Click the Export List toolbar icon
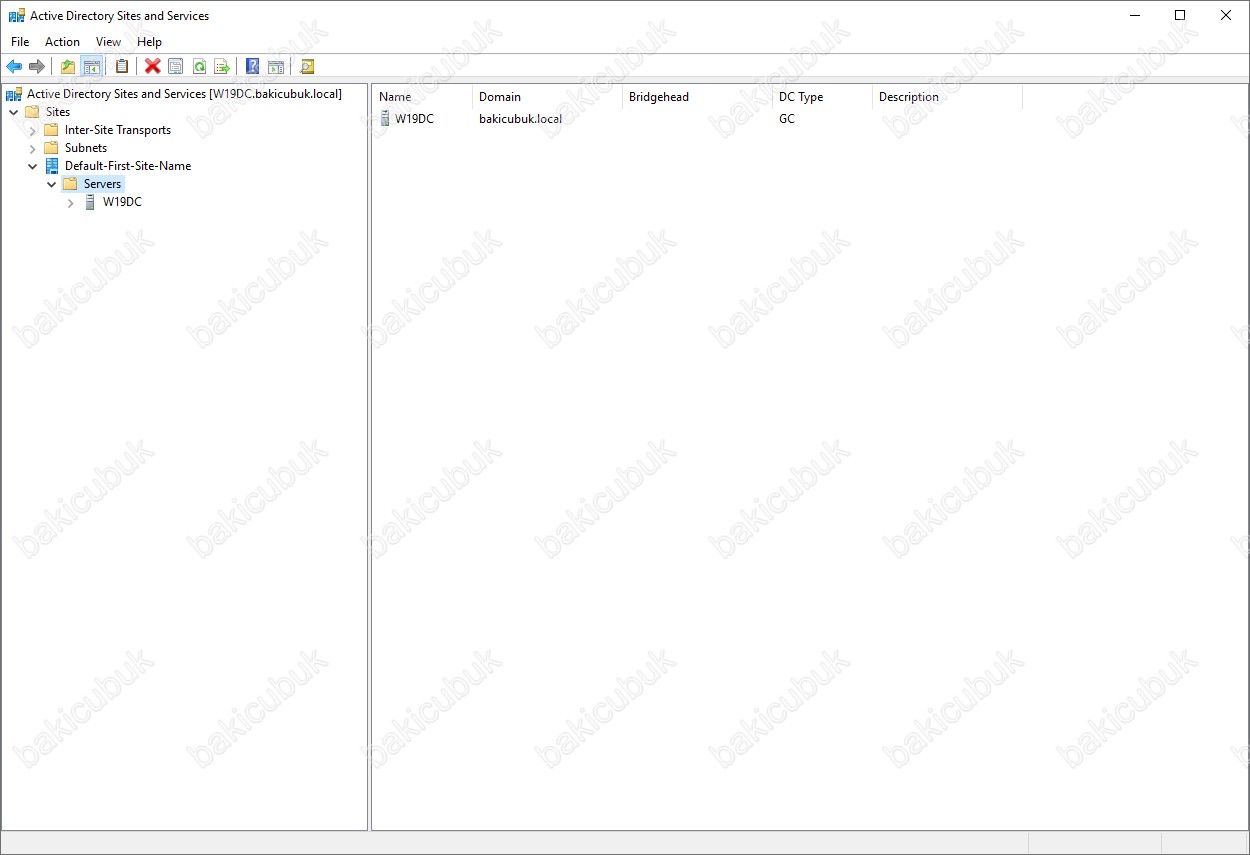1250x855 pixels. 222,67
